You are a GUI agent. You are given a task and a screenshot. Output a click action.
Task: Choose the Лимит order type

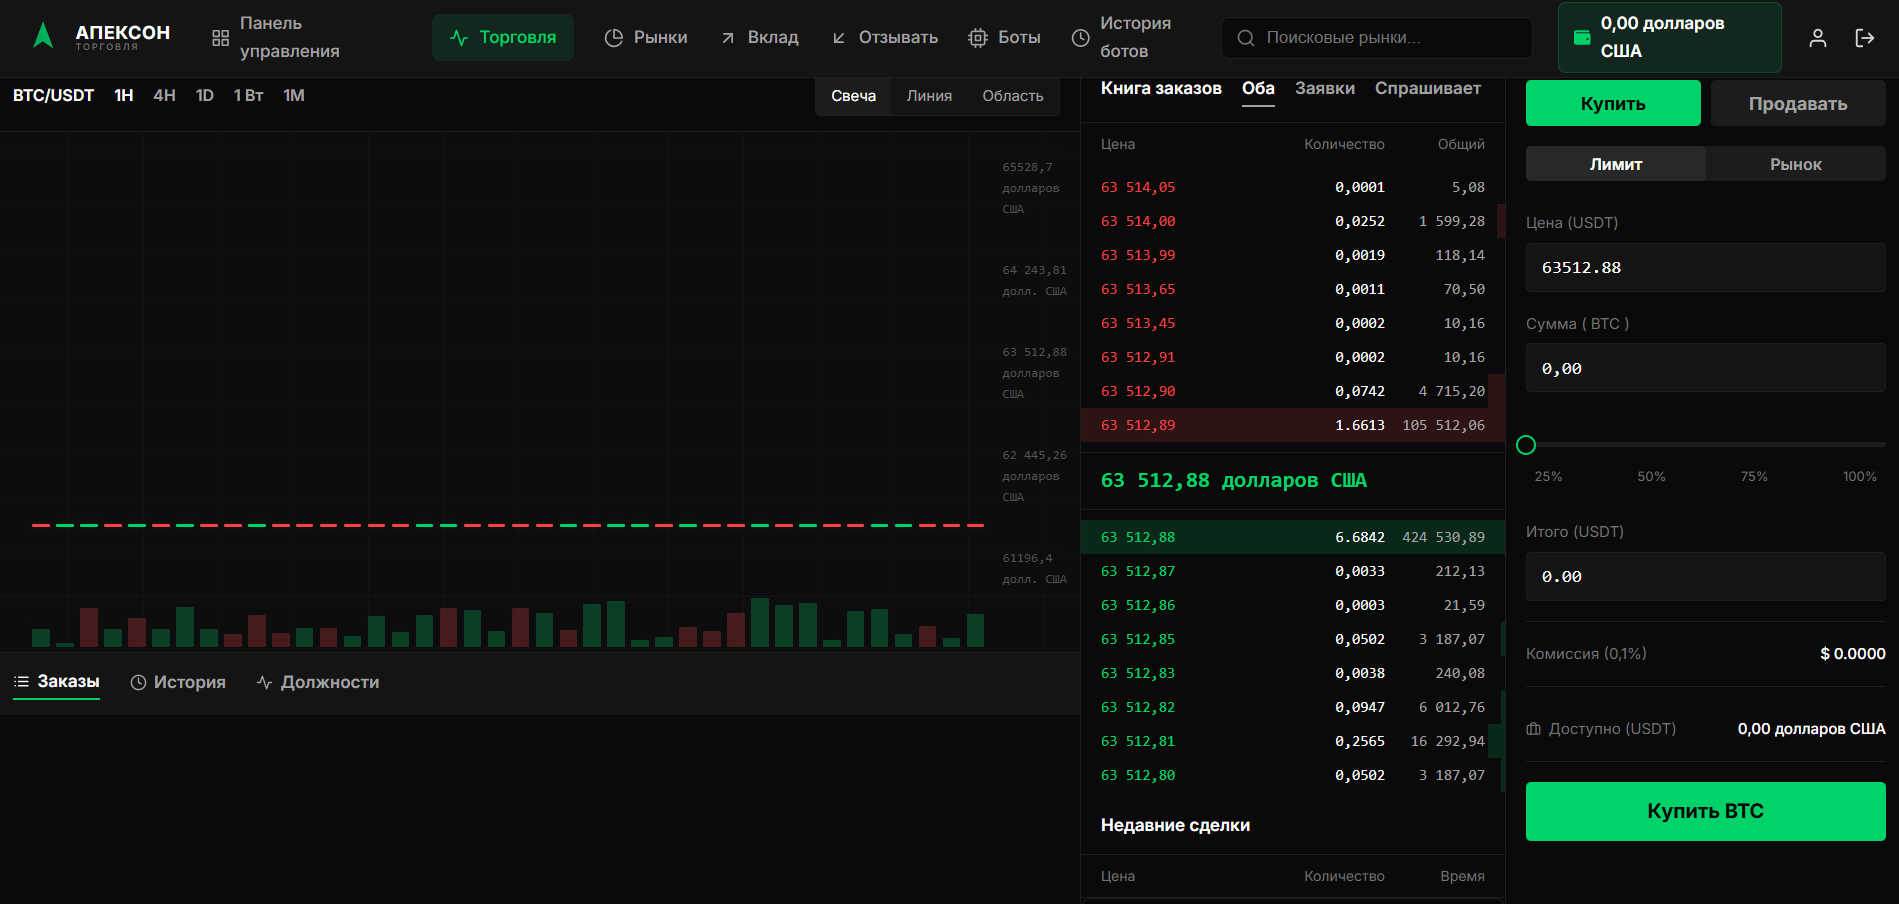(1616, 164)
